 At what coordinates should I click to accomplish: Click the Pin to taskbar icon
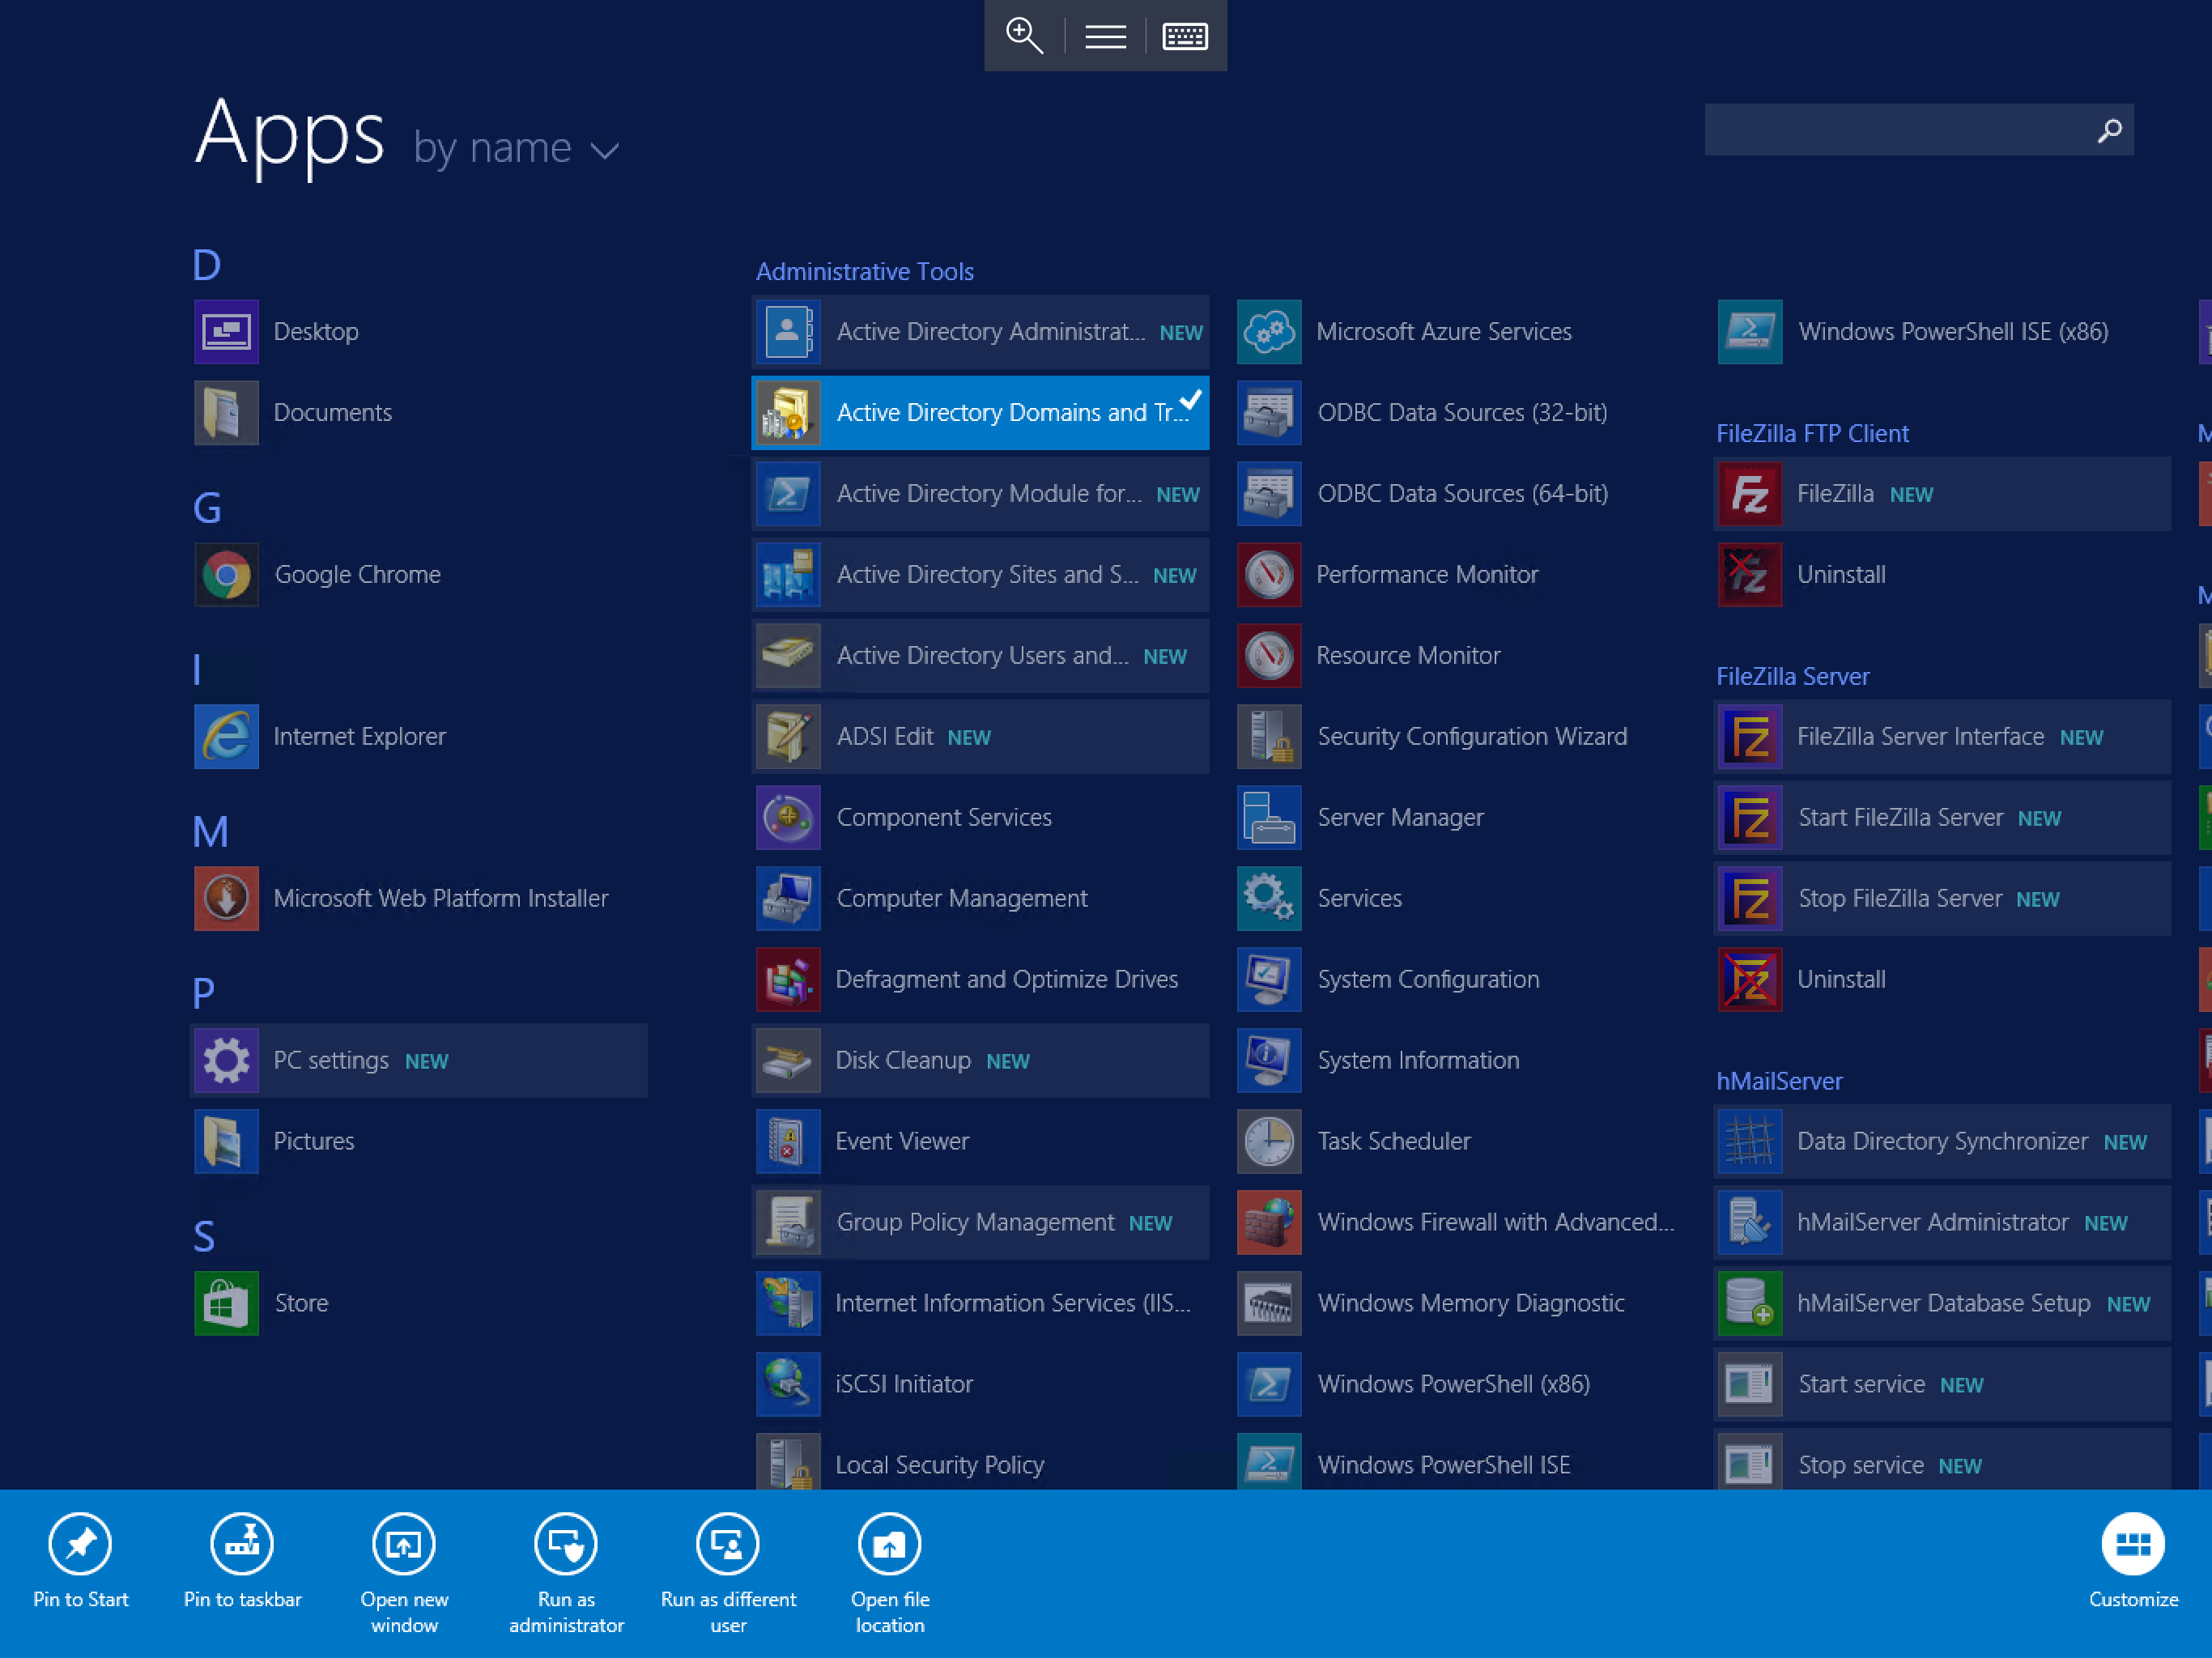point(242,1544)
